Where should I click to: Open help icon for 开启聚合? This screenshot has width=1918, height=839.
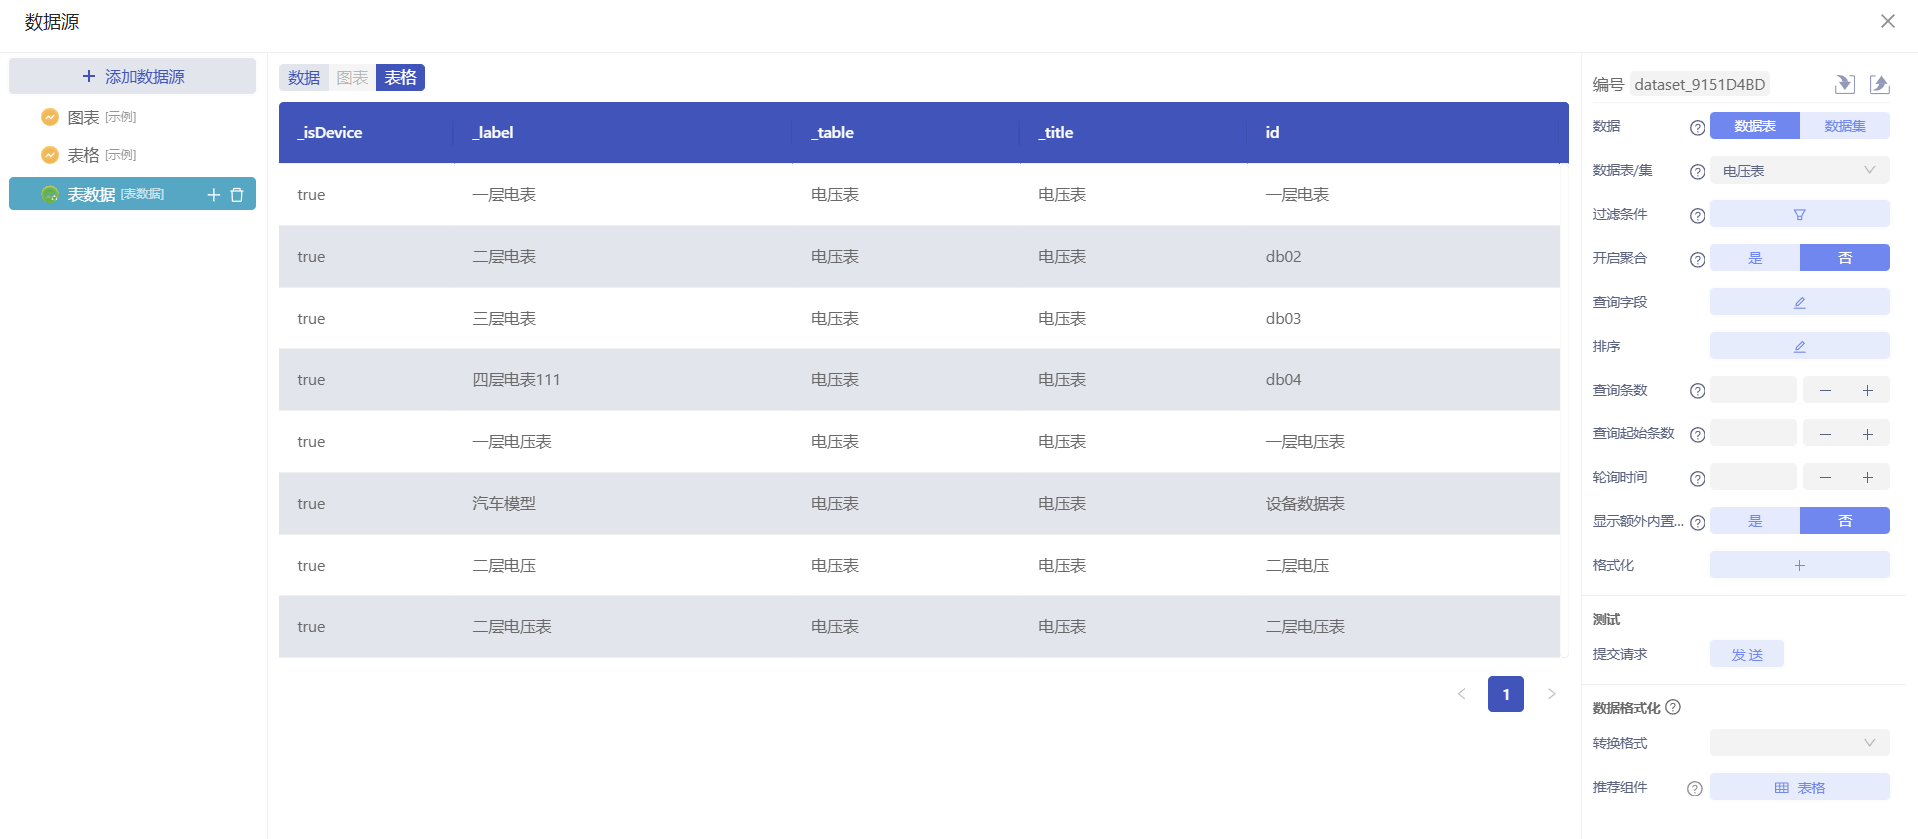pos(1697,259)
